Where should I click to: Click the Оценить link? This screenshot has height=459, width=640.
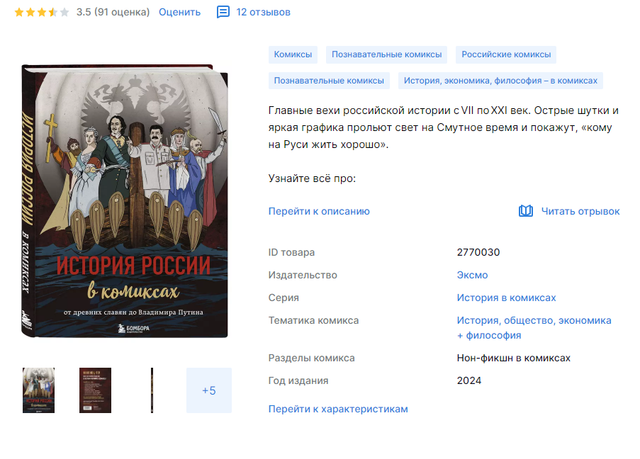(x=180, y=12)
